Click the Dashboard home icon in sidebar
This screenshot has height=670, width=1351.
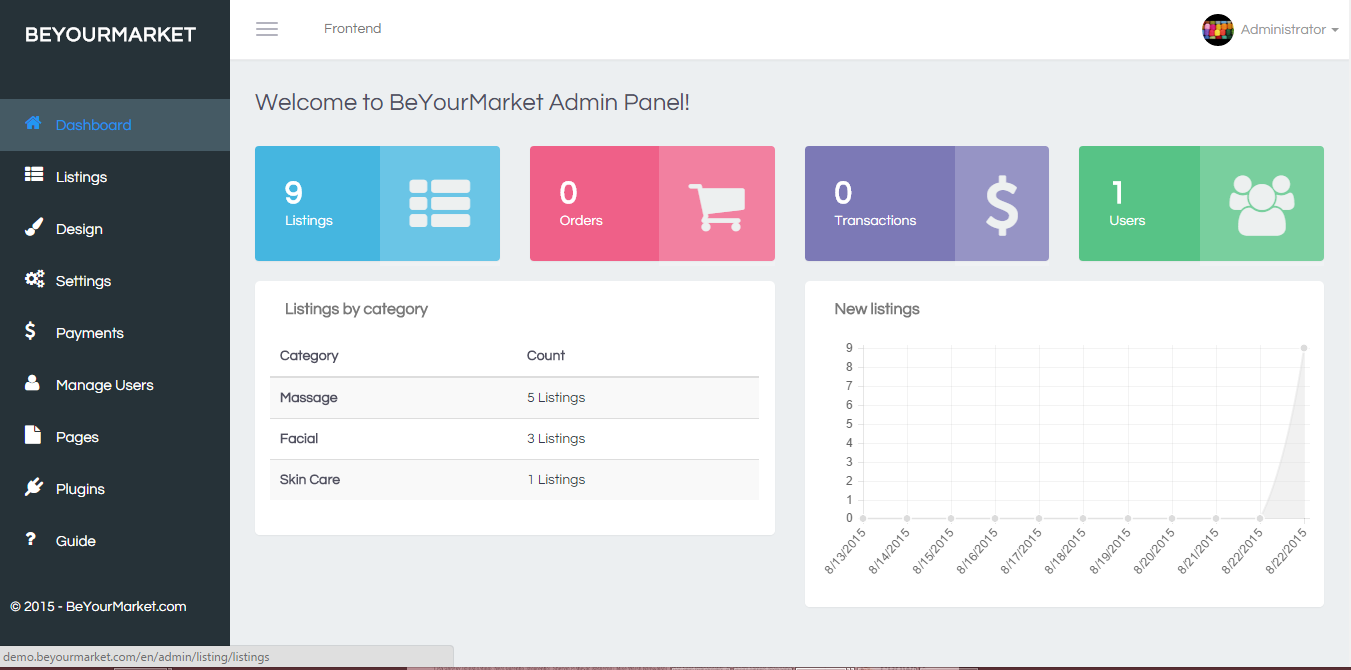pyautogui.click(x=33, y=123)
